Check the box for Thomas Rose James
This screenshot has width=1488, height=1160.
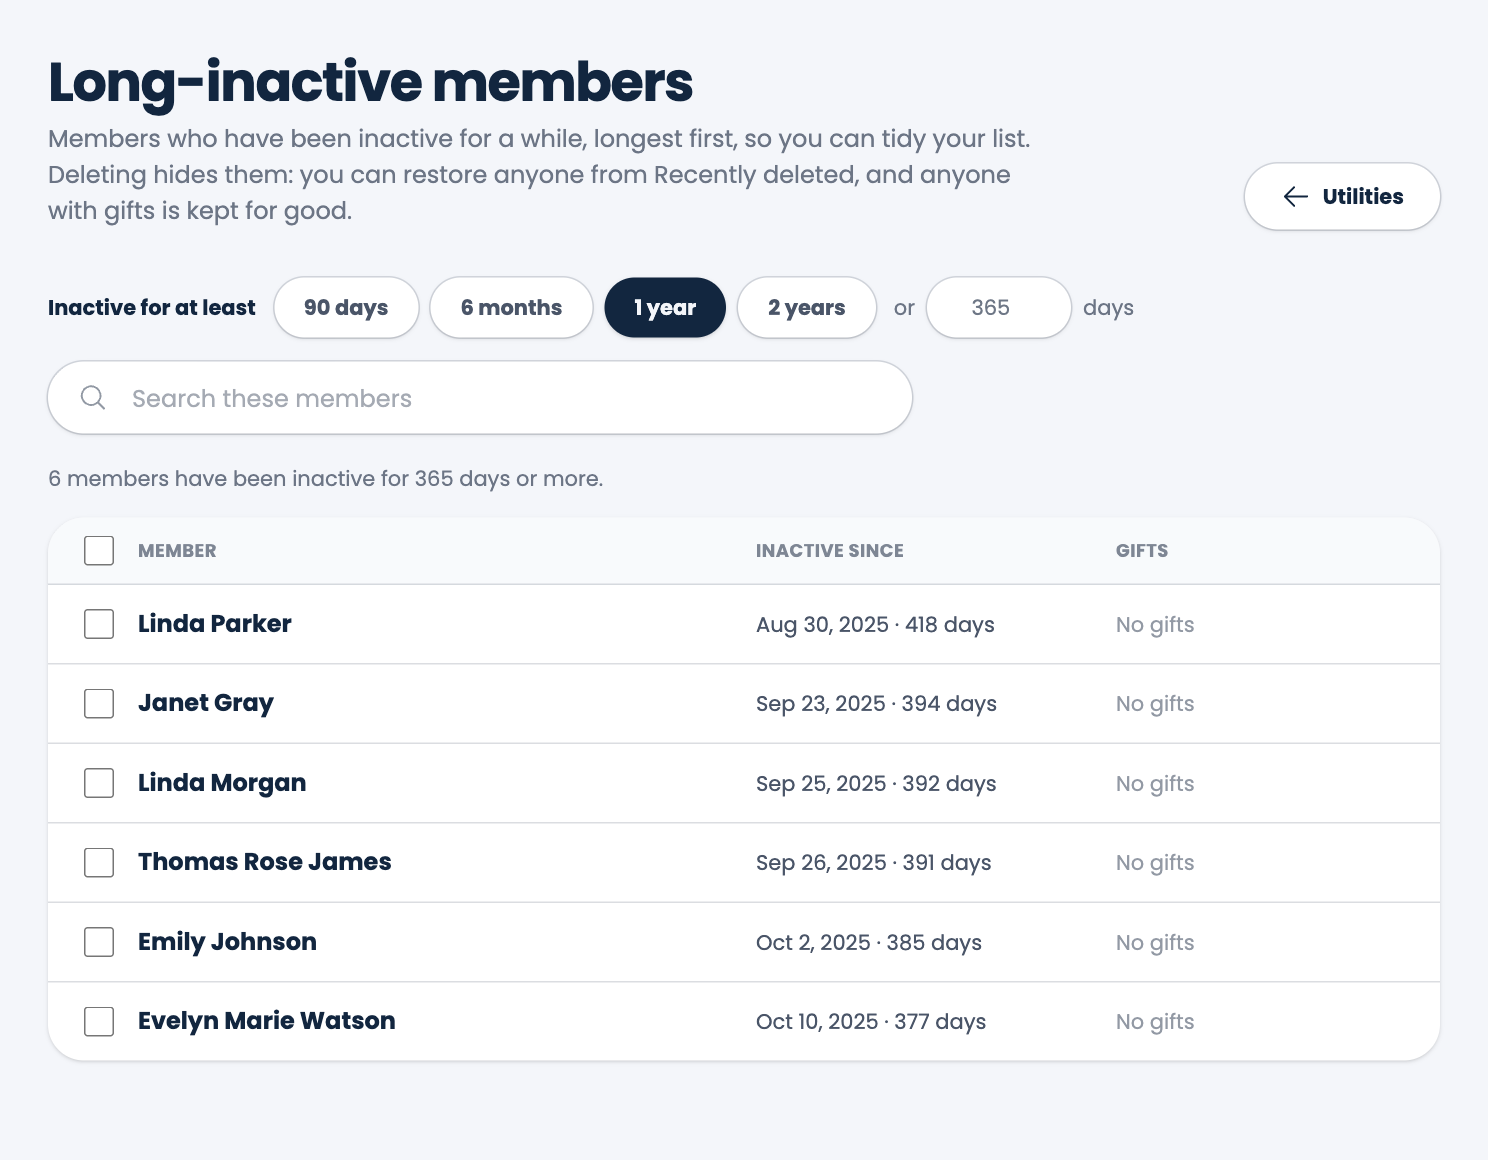pos(99,862)
